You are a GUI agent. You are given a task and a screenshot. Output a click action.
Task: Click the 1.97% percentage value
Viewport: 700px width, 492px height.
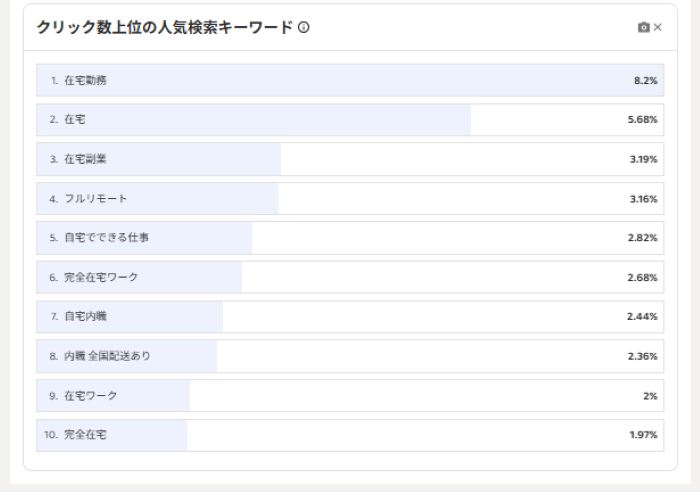tap(642, 435)
